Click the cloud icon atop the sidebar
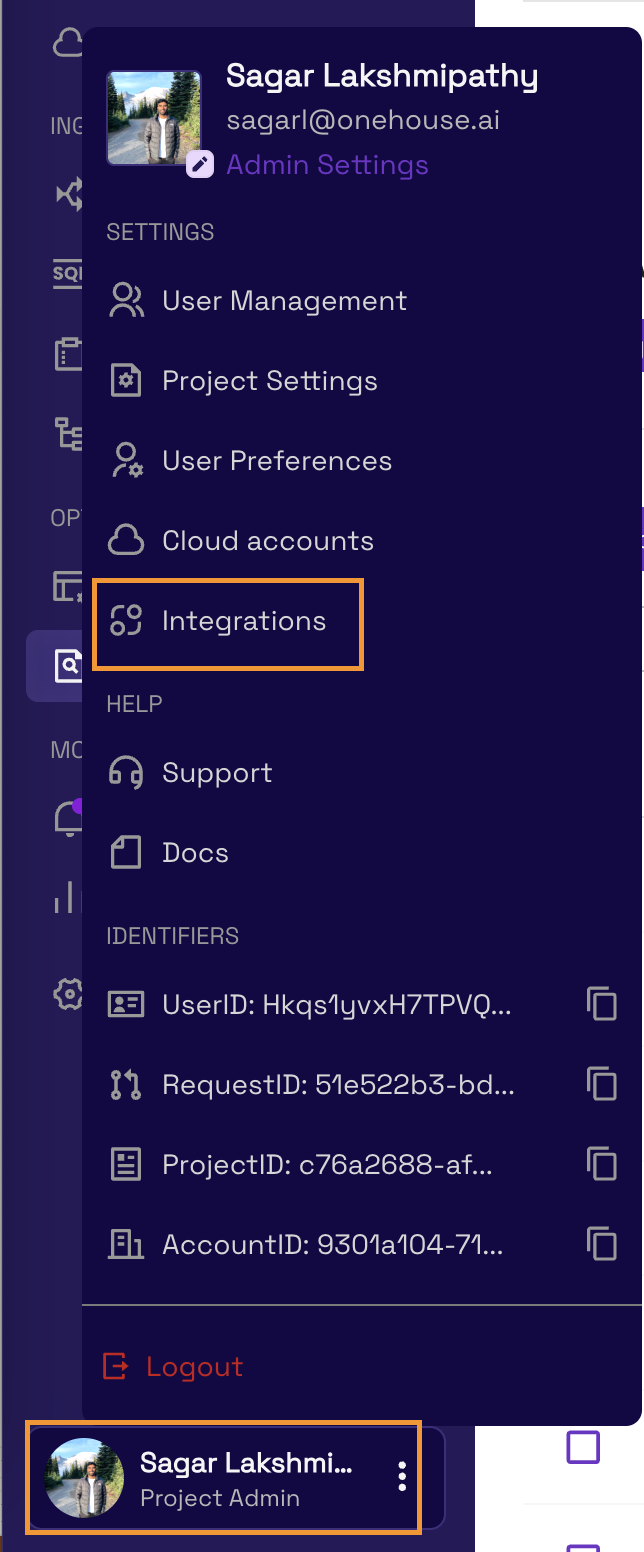 [68, 42]
